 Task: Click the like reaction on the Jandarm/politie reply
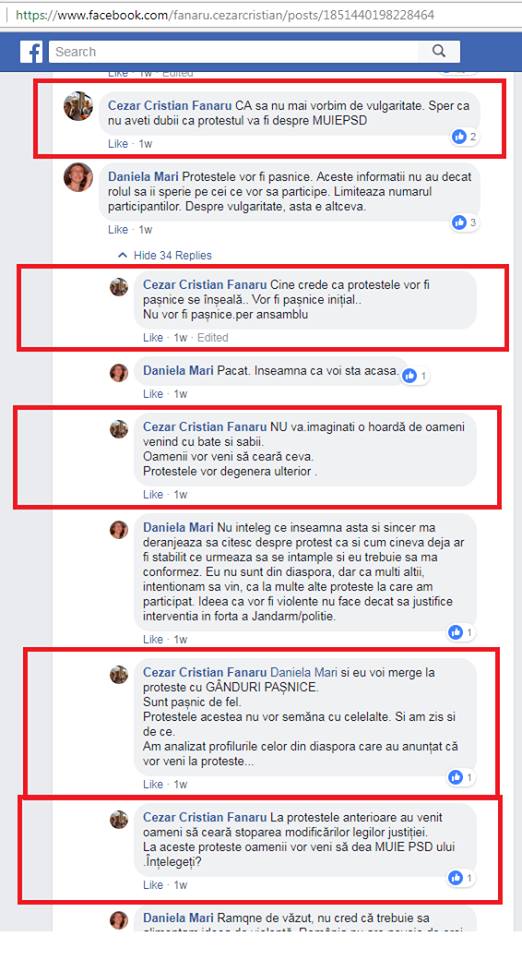(461, 632)
